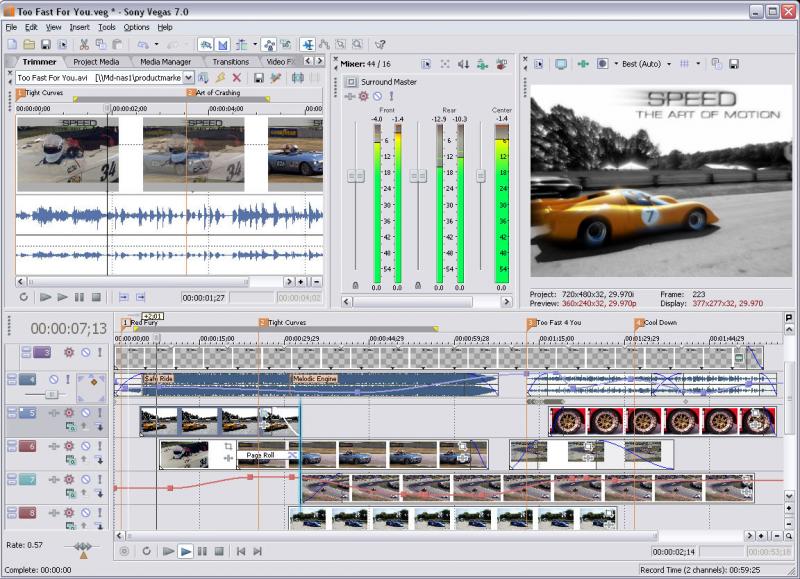The height and width of the screenshot is (579, 800).
Task: Open overlays grid dropdown arrow in preview
Action: 698,64
